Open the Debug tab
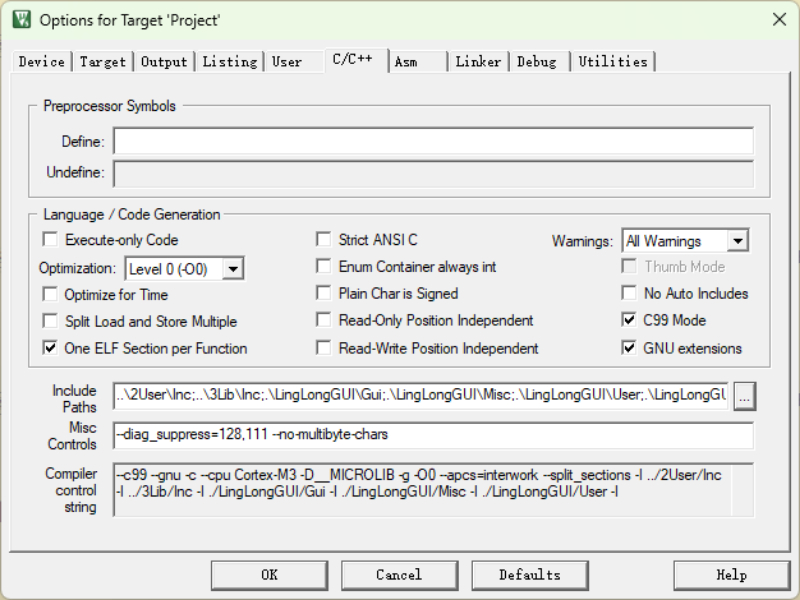The image size is (800, 600). click(x=537, y=62)
